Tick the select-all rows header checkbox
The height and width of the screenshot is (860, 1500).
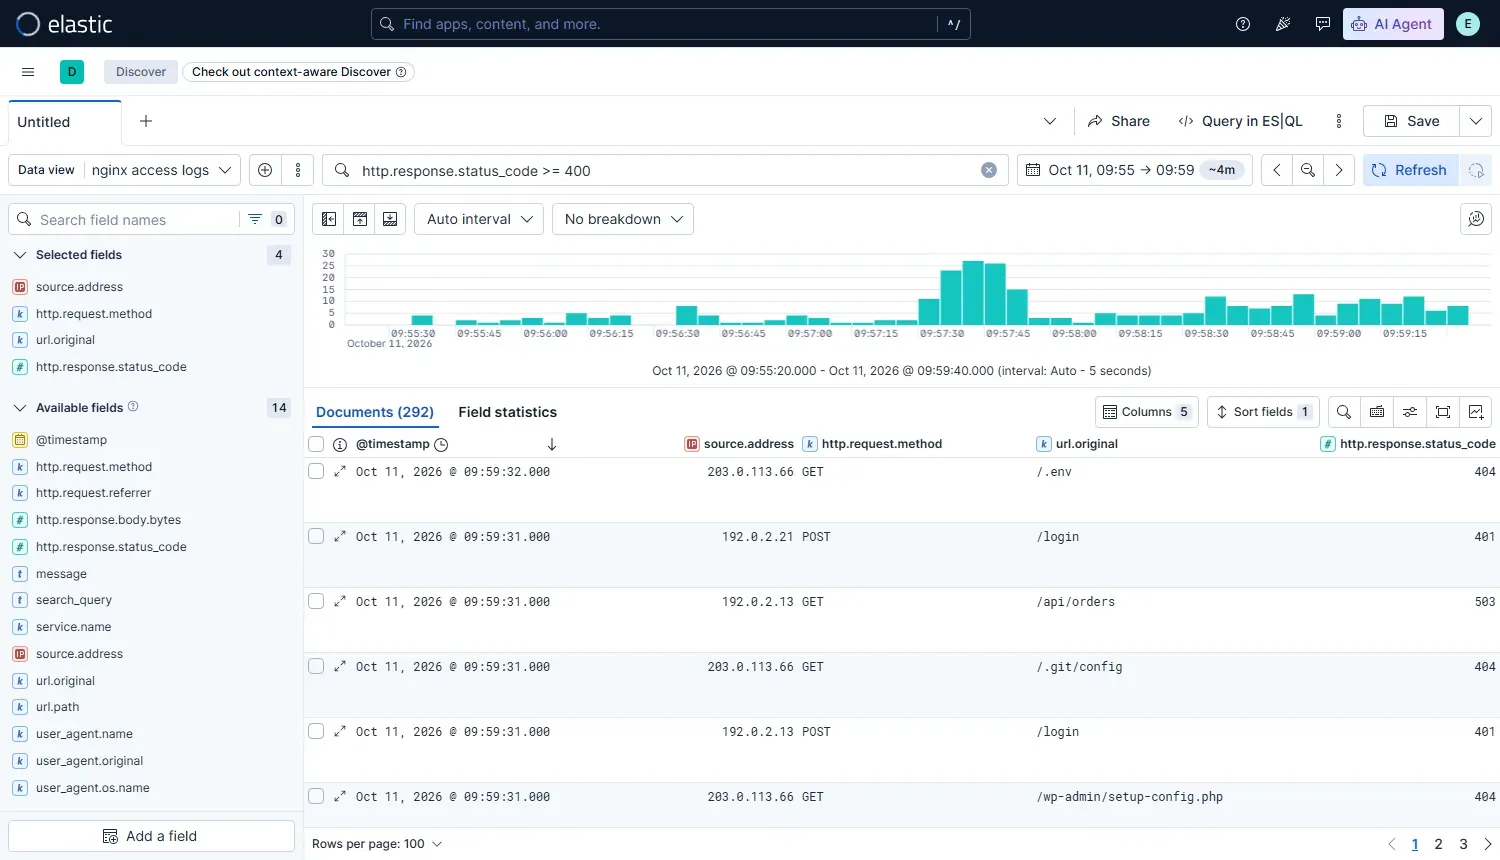316,444
